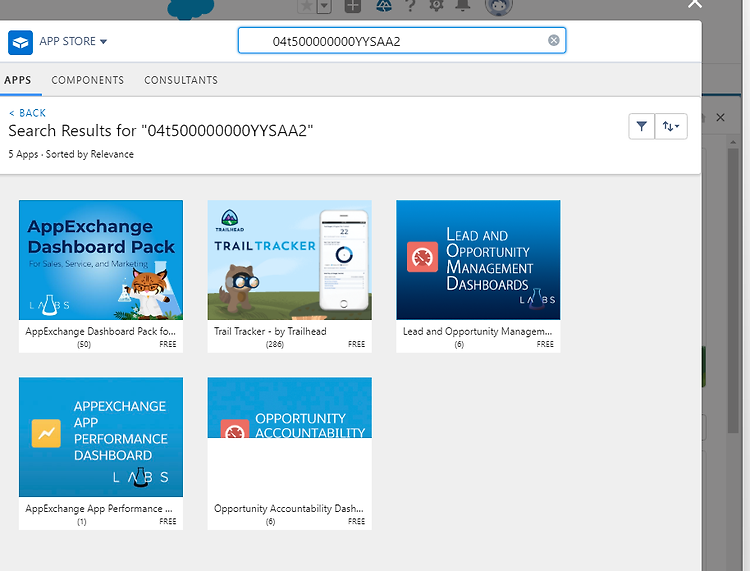Viewport: 750px width, 571px height.
Task: Open AppExchange Dashboard Pack thumbnail
Action: coord(101,260)
